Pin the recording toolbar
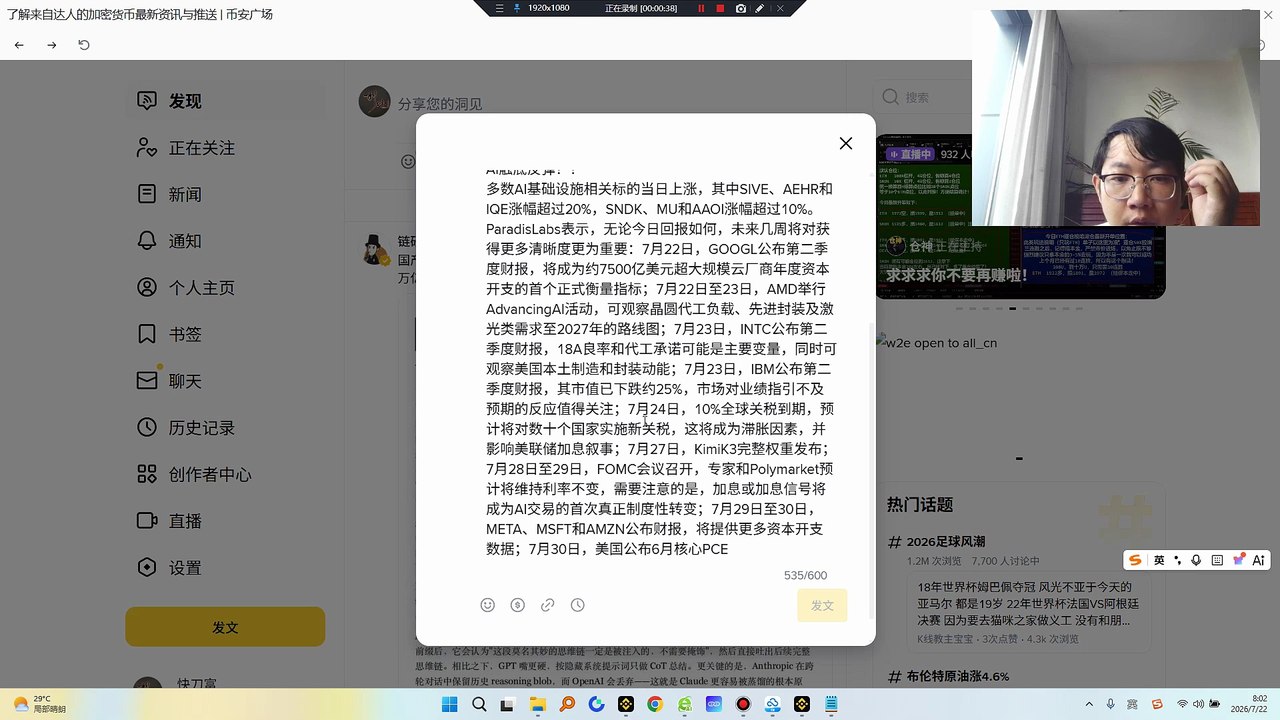Screen dimensions: 1280x720 tap(517, 8)
